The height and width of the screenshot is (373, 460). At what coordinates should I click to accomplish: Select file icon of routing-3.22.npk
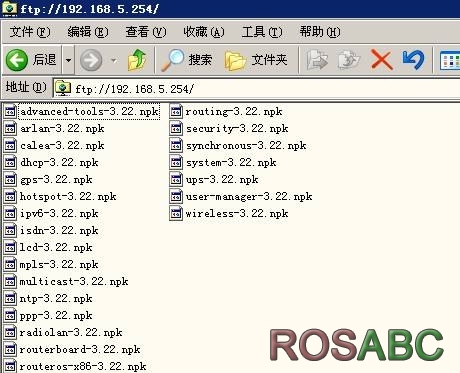pos(176,111)
